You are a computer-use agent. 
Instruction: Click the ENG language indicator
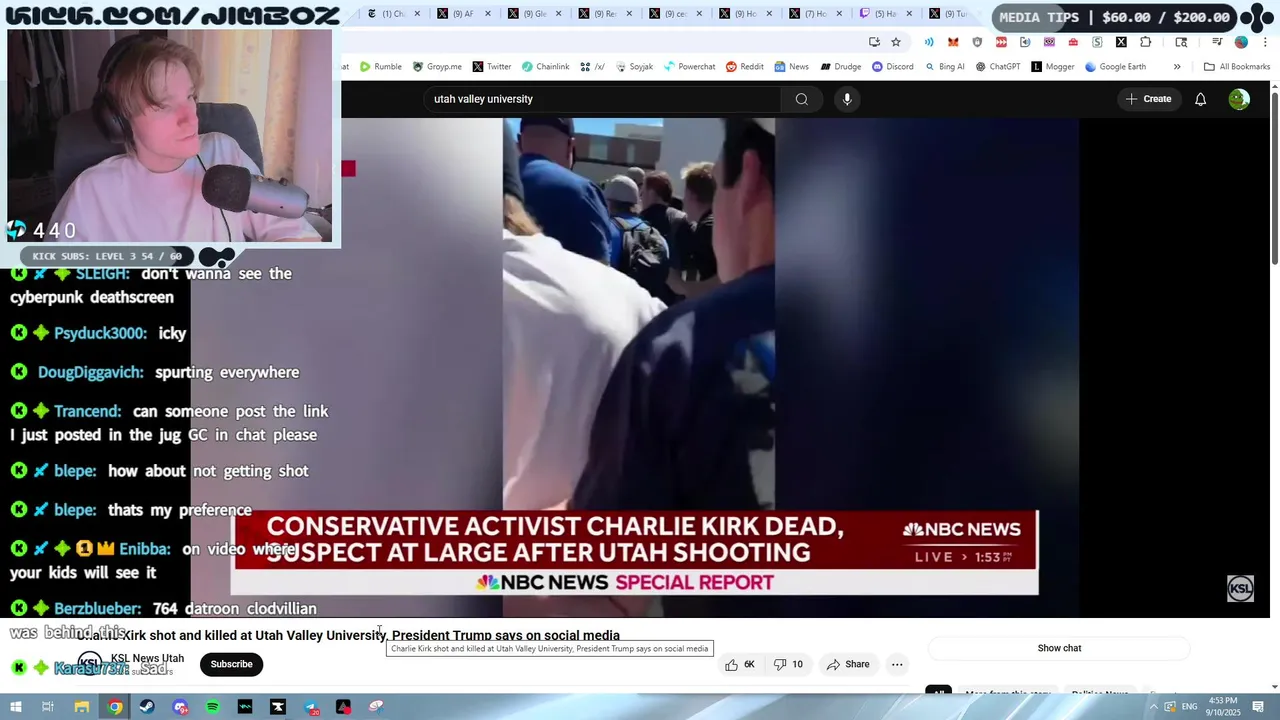pos(1187,707)
